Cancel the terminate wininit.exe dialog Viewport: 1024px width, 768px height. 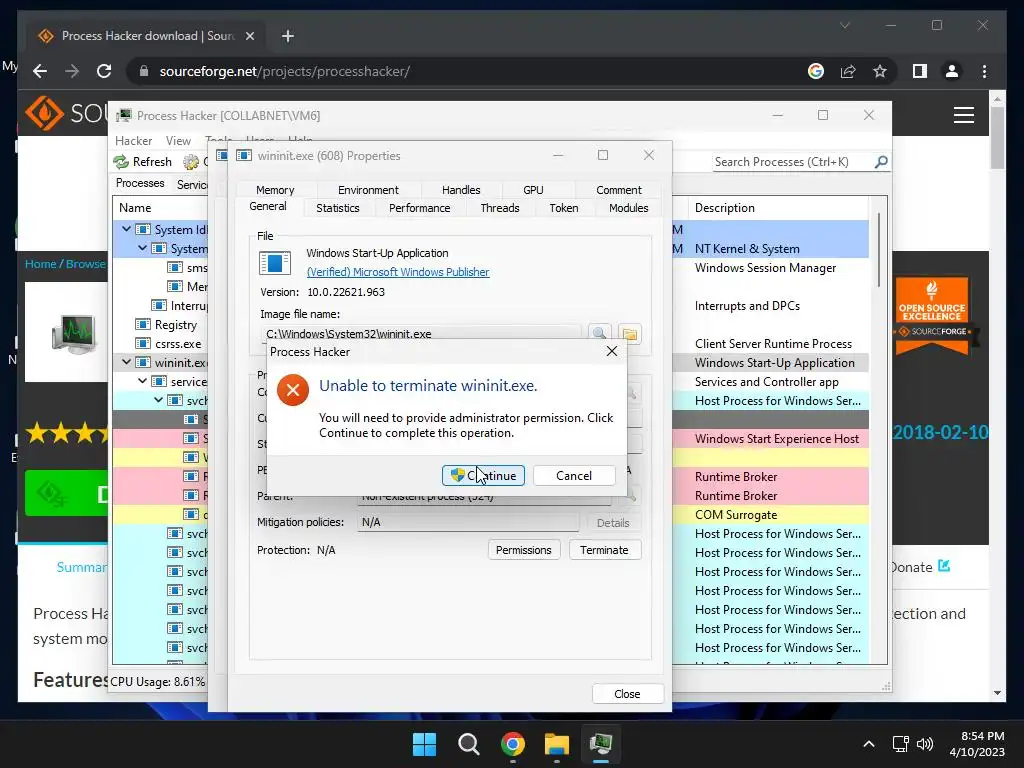(x=574, y=475)
